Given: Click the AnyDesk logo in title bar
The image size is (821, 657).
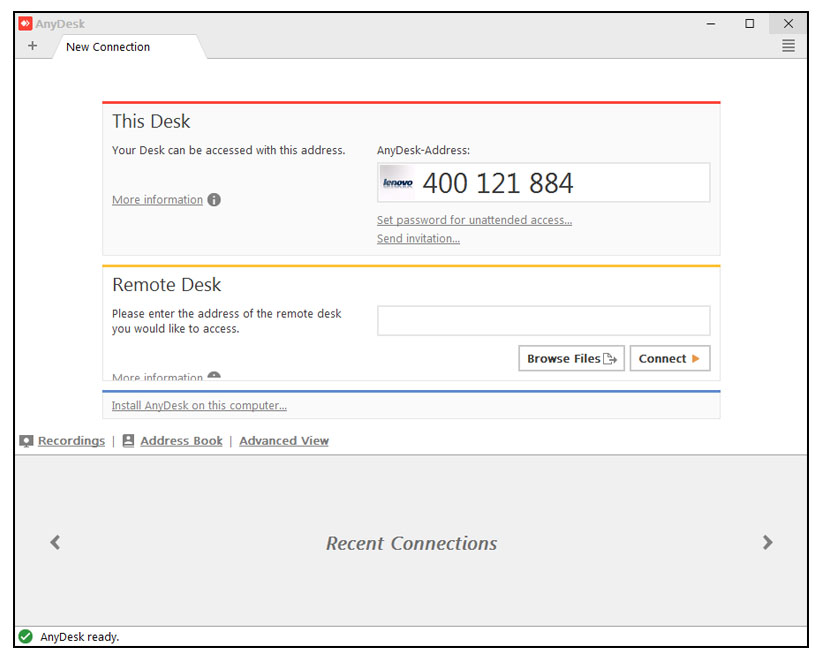Looking at the screenshot, I should click(25, 24).
